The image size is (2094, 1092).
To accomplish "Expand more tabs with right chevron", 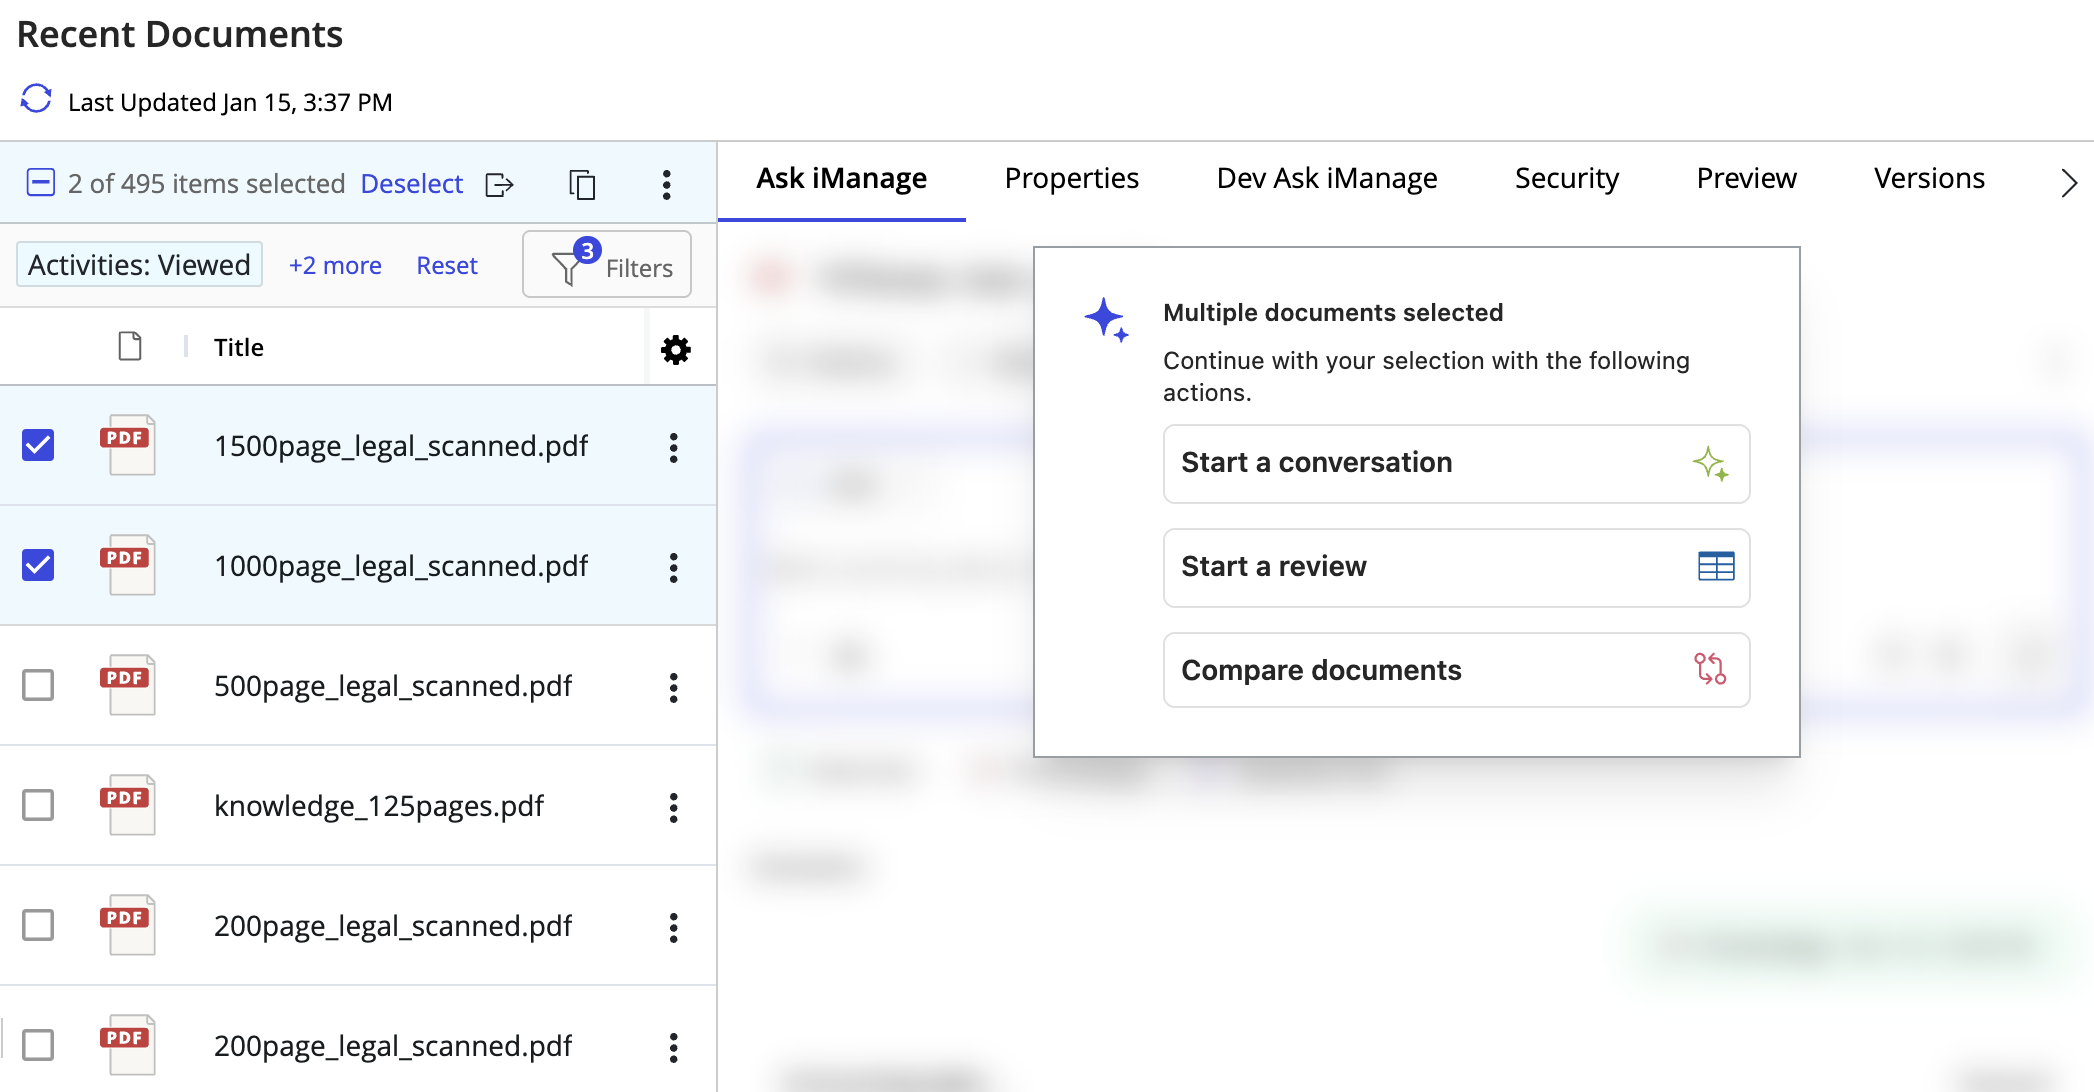I will coord(2068,182).
